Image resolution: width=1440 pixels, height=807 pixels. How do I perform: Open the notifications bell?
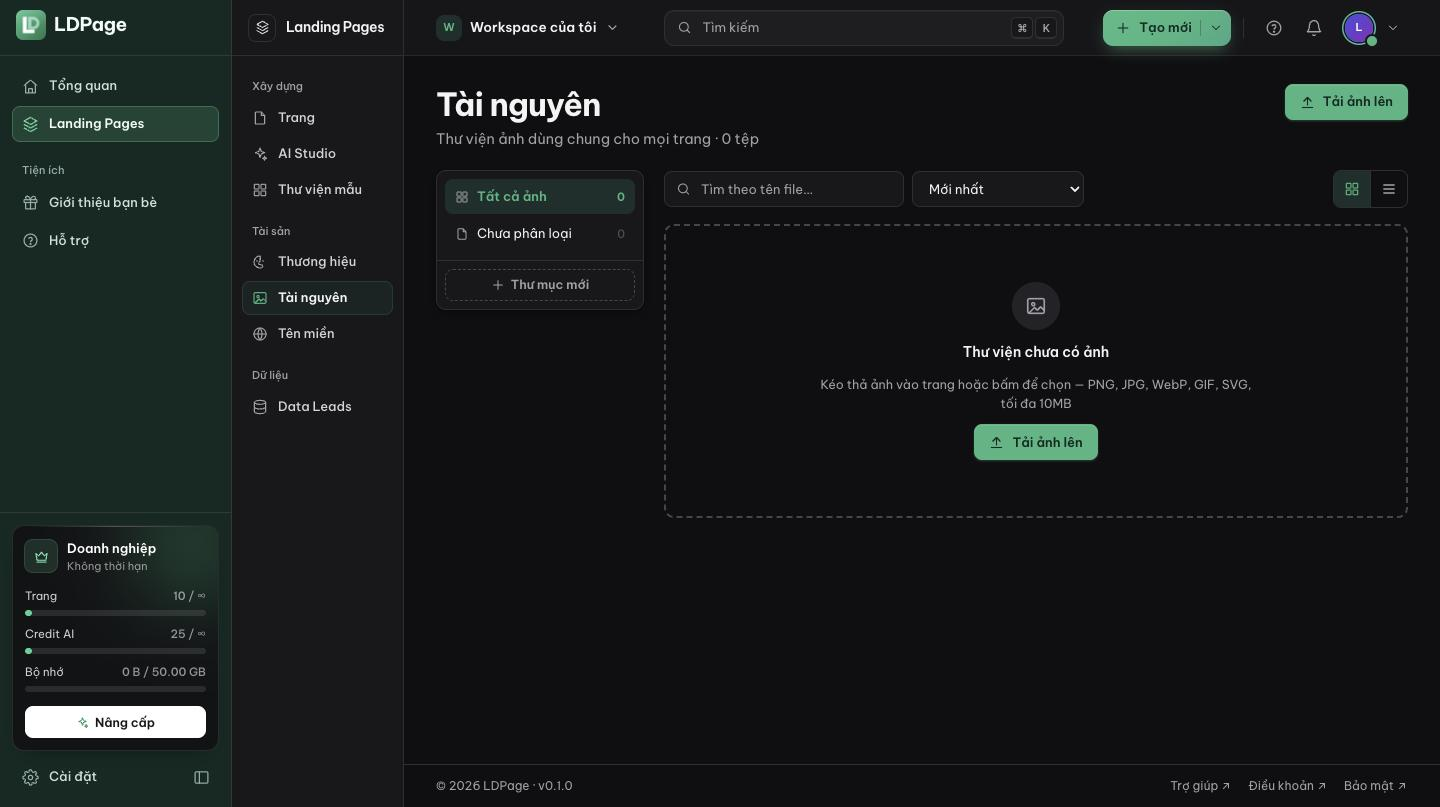coord(1314,28)
